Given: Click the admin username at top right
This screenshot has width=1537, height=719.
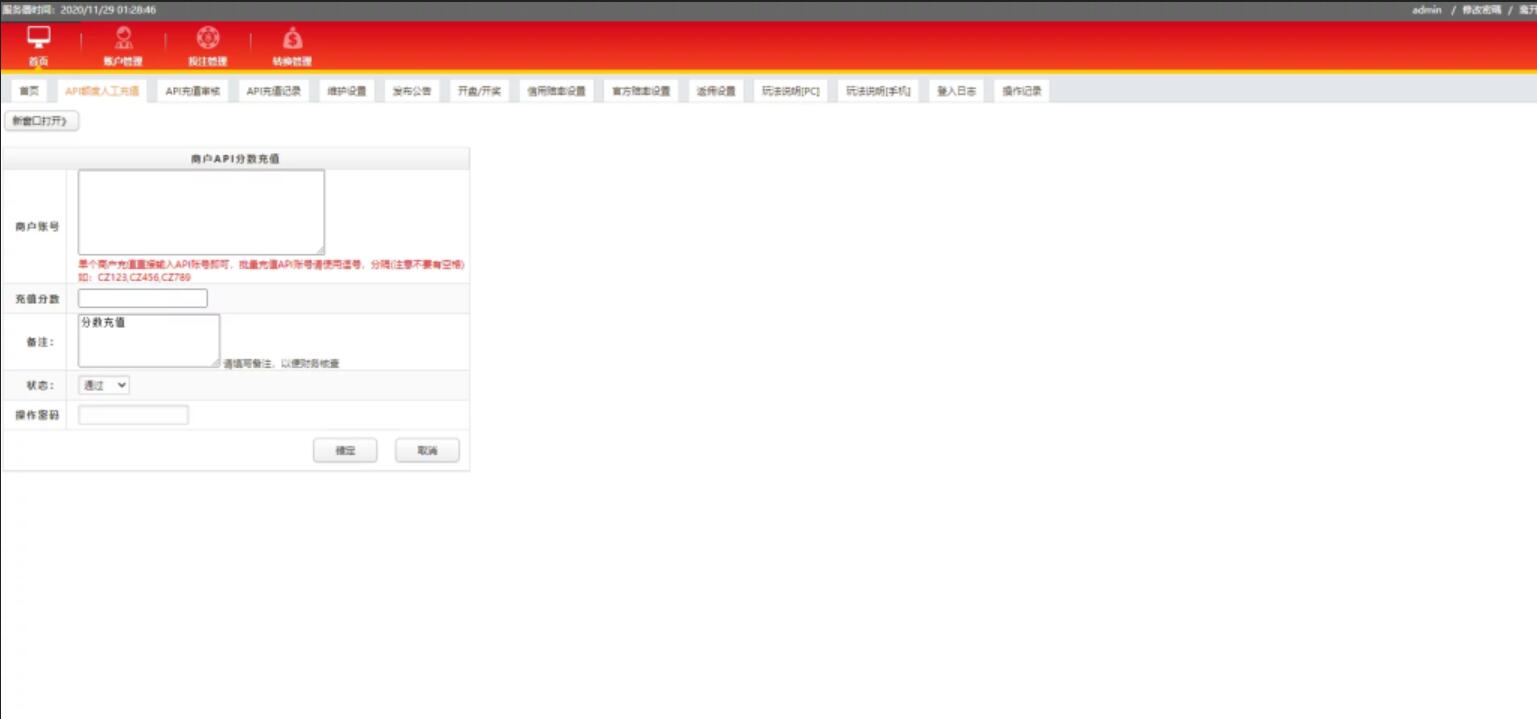Looking at the screenshot, I should [1426, 10].
